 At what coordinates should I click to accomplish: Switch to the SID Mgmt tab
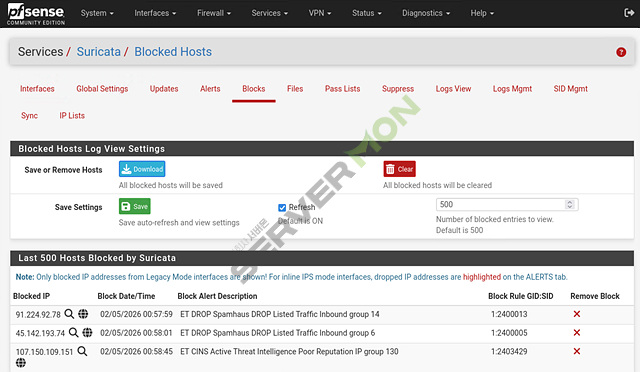point(570,89)
